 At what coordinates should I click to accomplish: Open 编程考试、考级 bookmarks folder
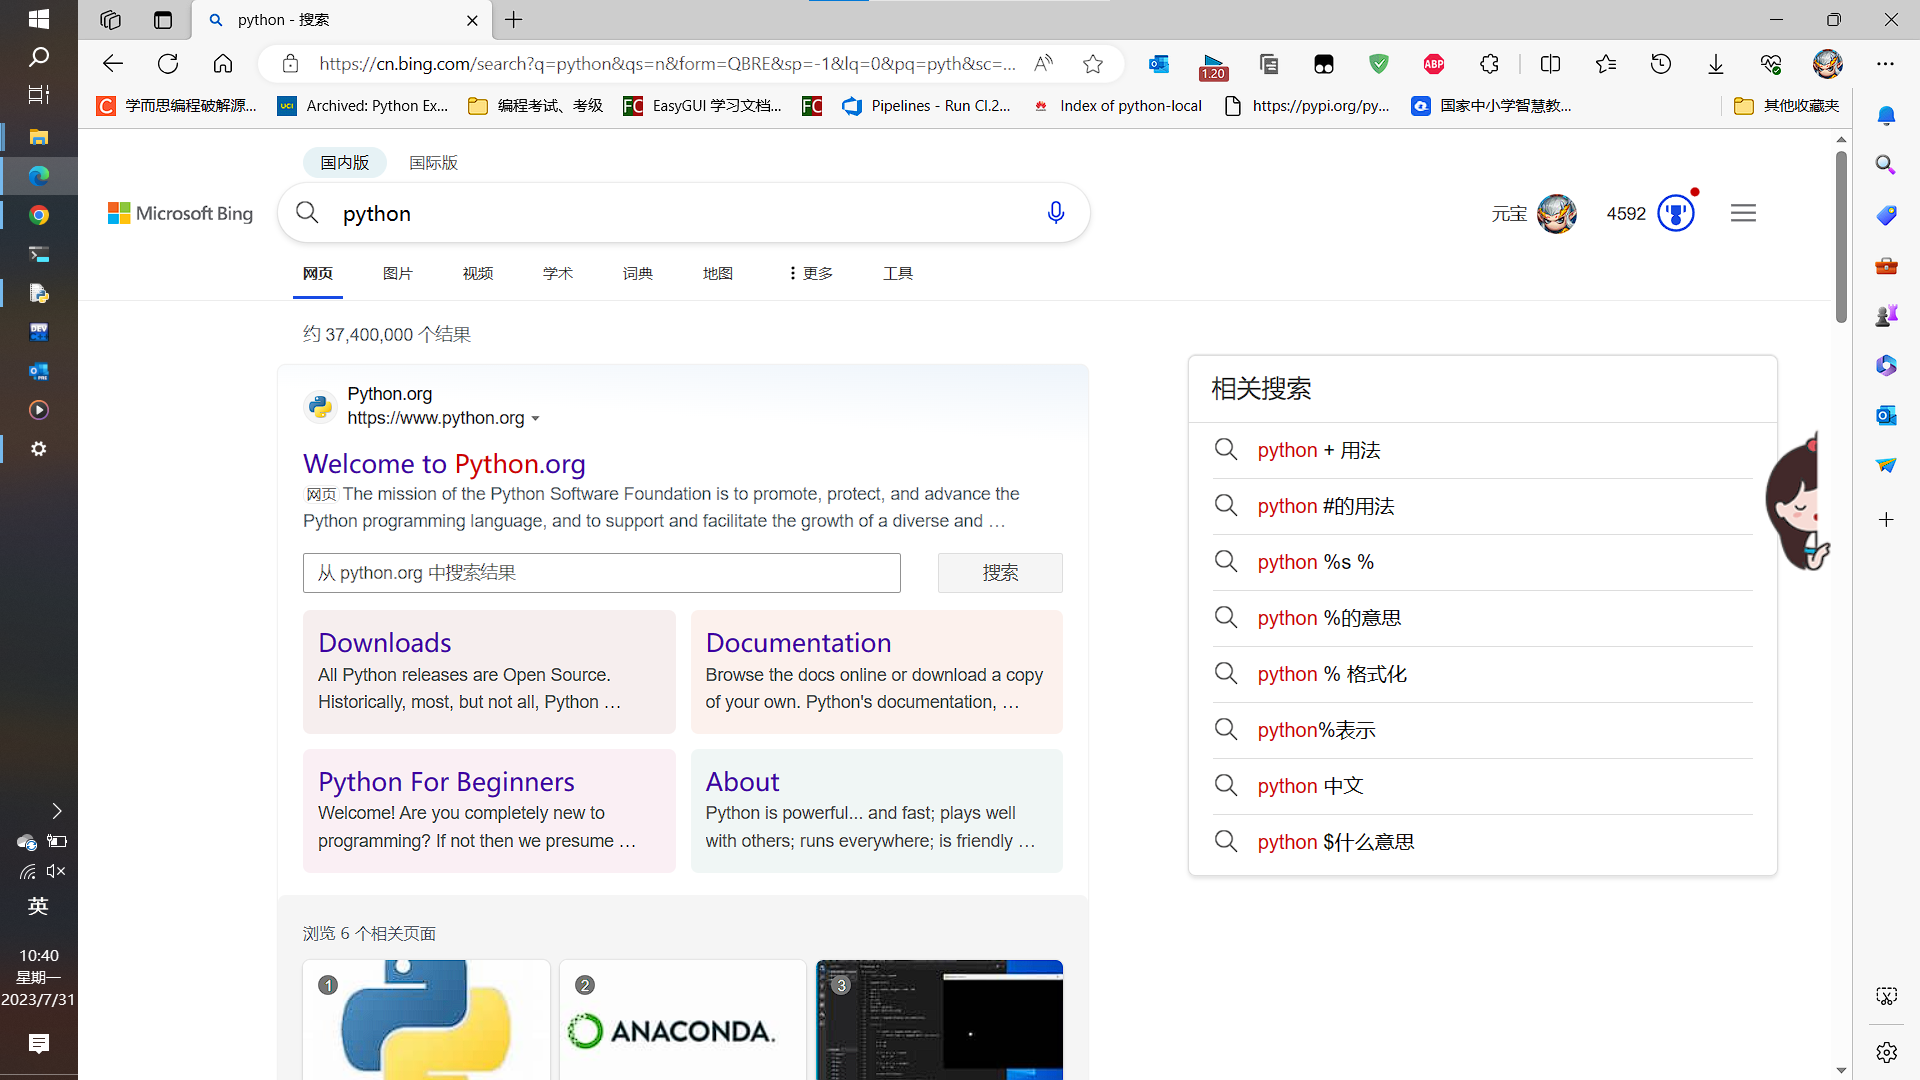point(536,106)
